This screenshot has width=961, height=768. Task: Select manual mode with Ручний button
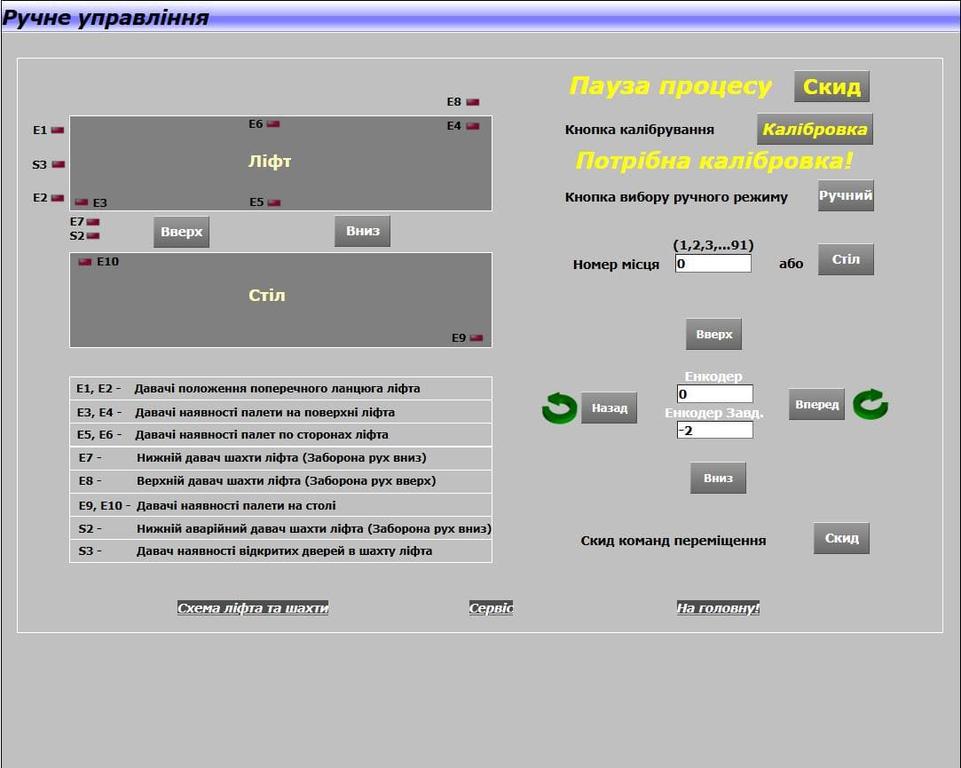[845, 196]
